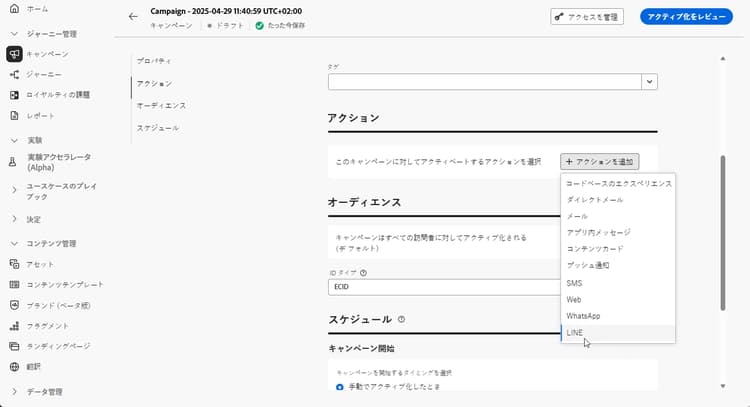
Task: Jump to オーディエンス section tab
Action: click(x=161, y=105)
